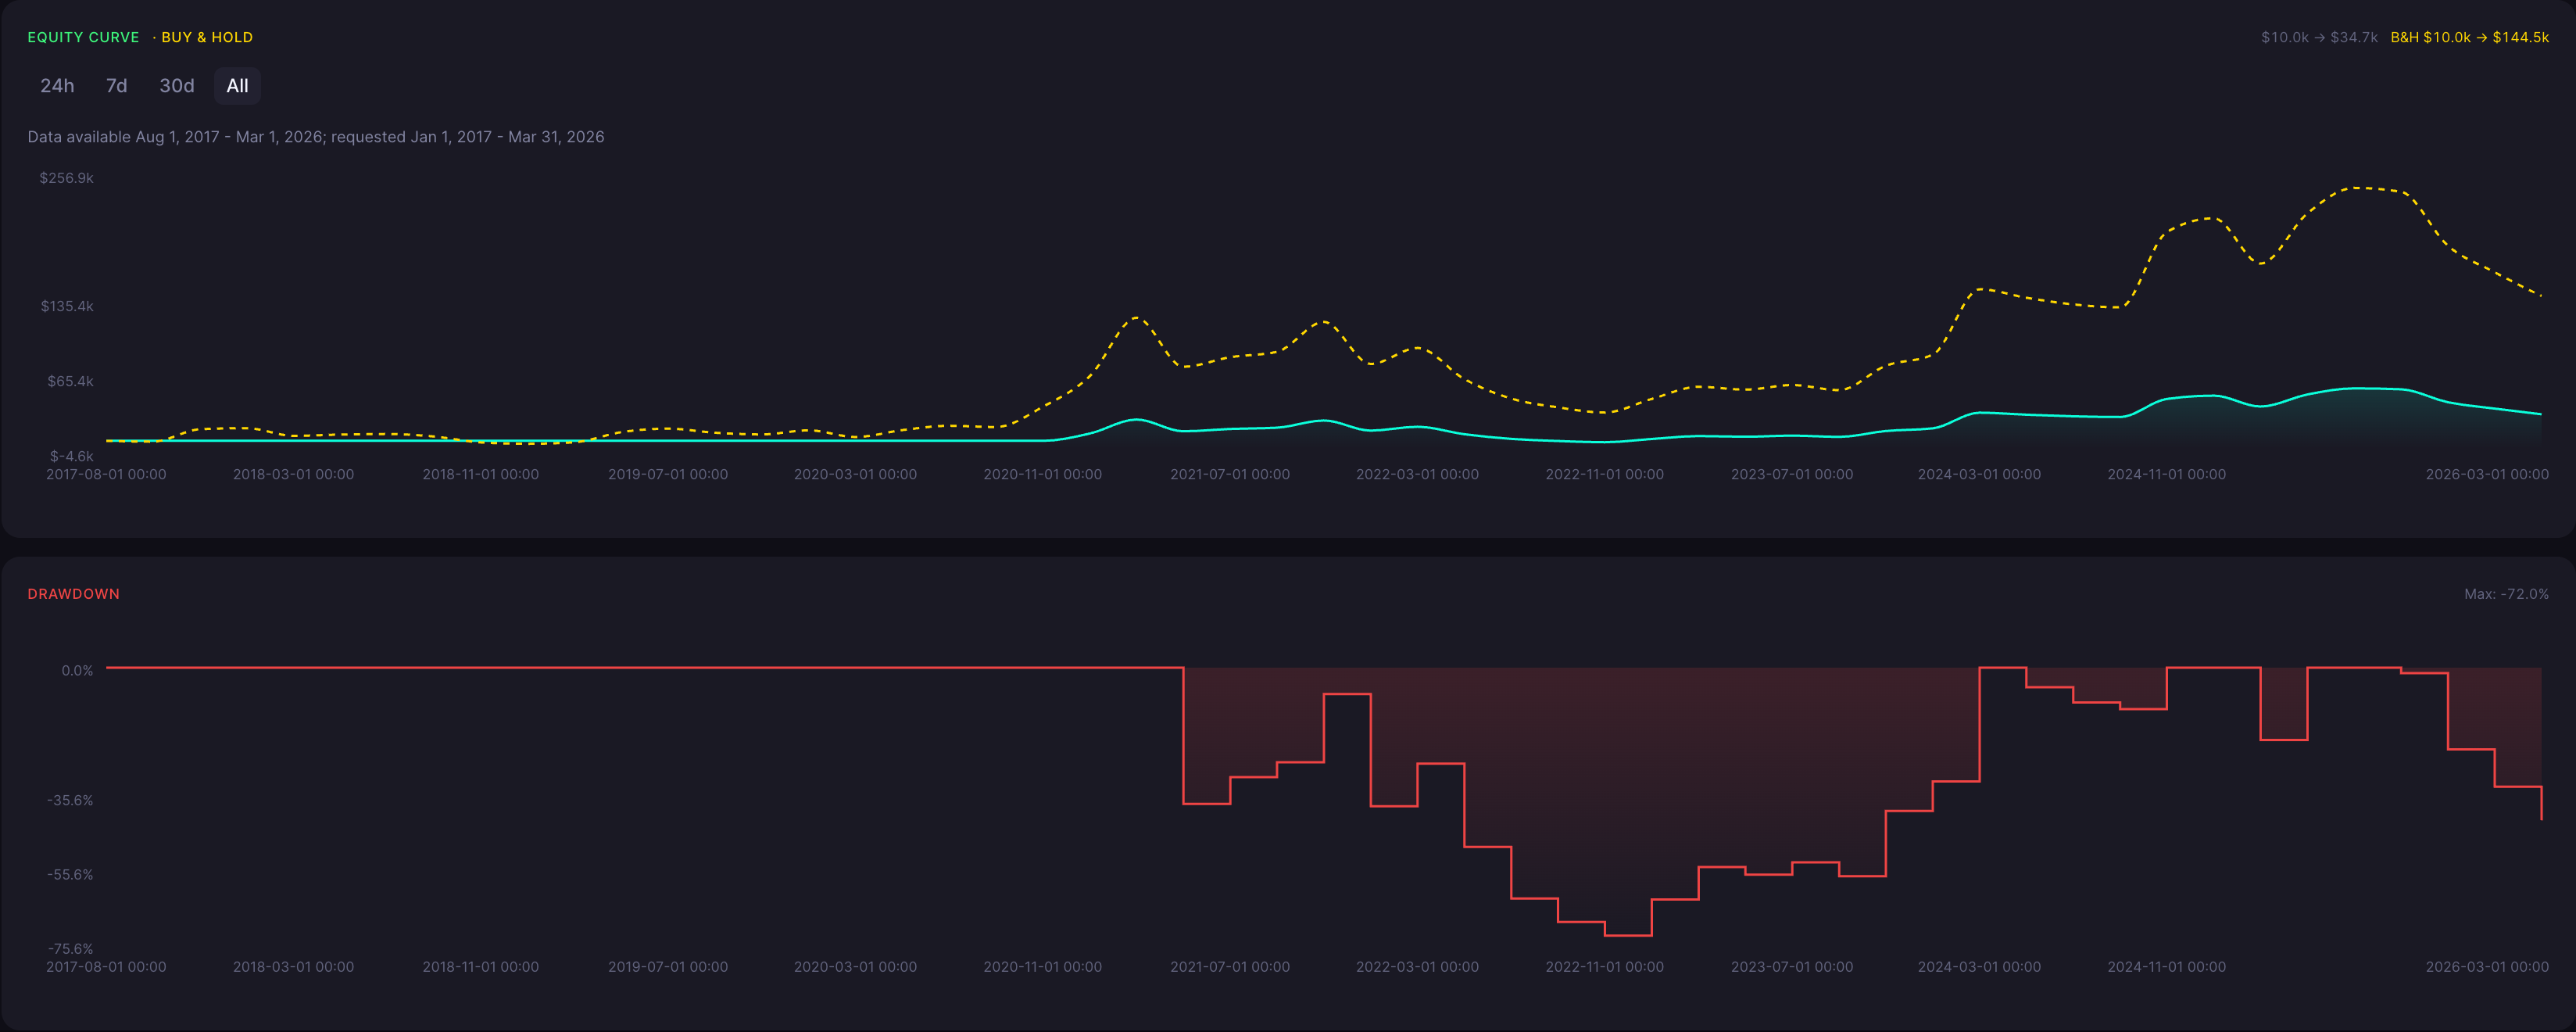Click the "$10.0k → $34.7k" strategy summary
Viewport: 2576px width, 1032px height.
tap(2319, 37)
